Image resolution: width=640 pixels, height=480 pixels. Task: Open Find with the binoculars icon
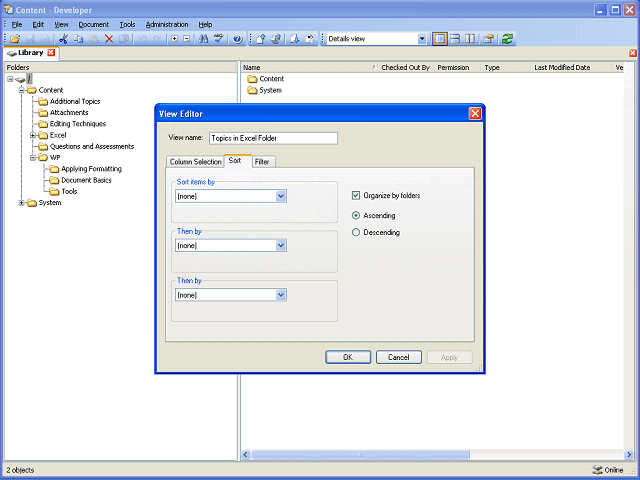[203, 39]
